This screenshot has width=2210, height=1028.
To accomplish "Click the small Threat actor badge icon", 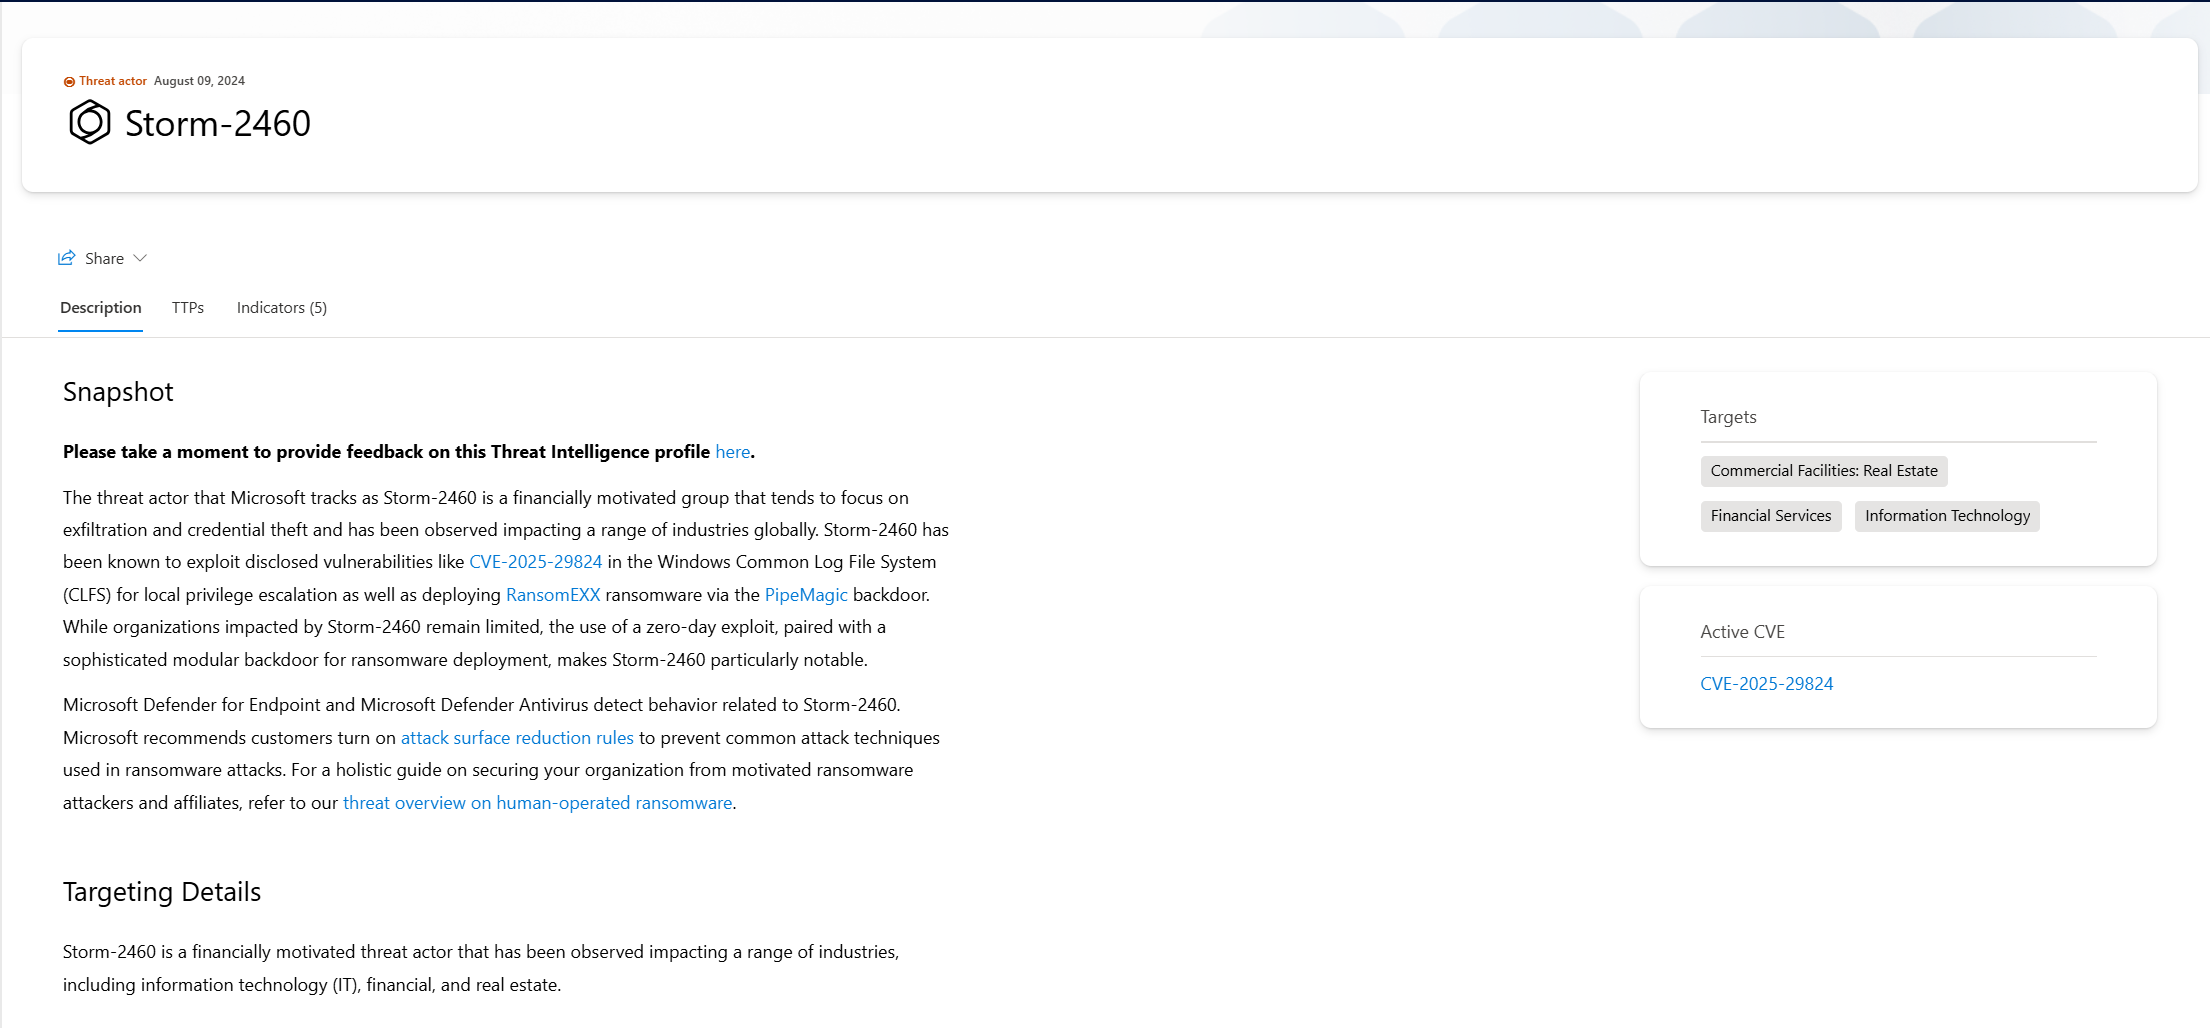I will (x=69, y=82).
